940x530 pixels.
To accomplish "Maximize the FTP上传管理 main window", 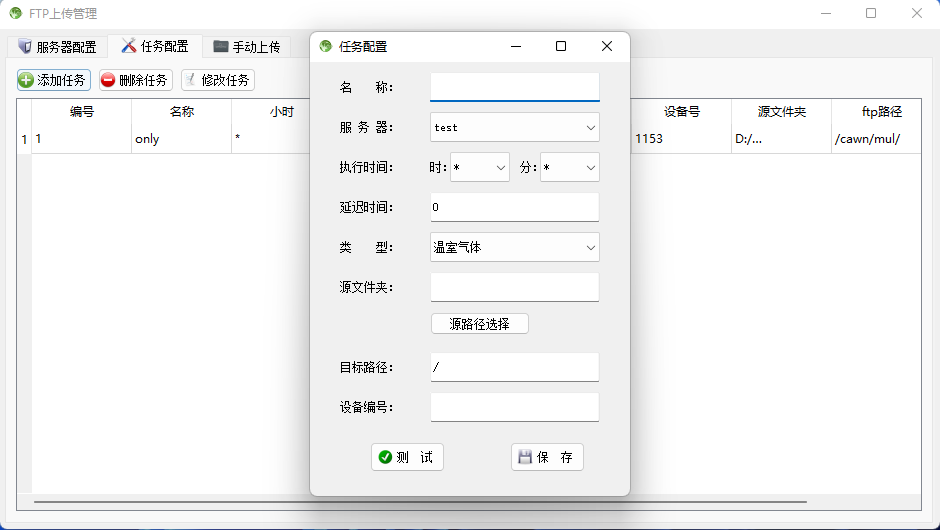I will [871, 13].
